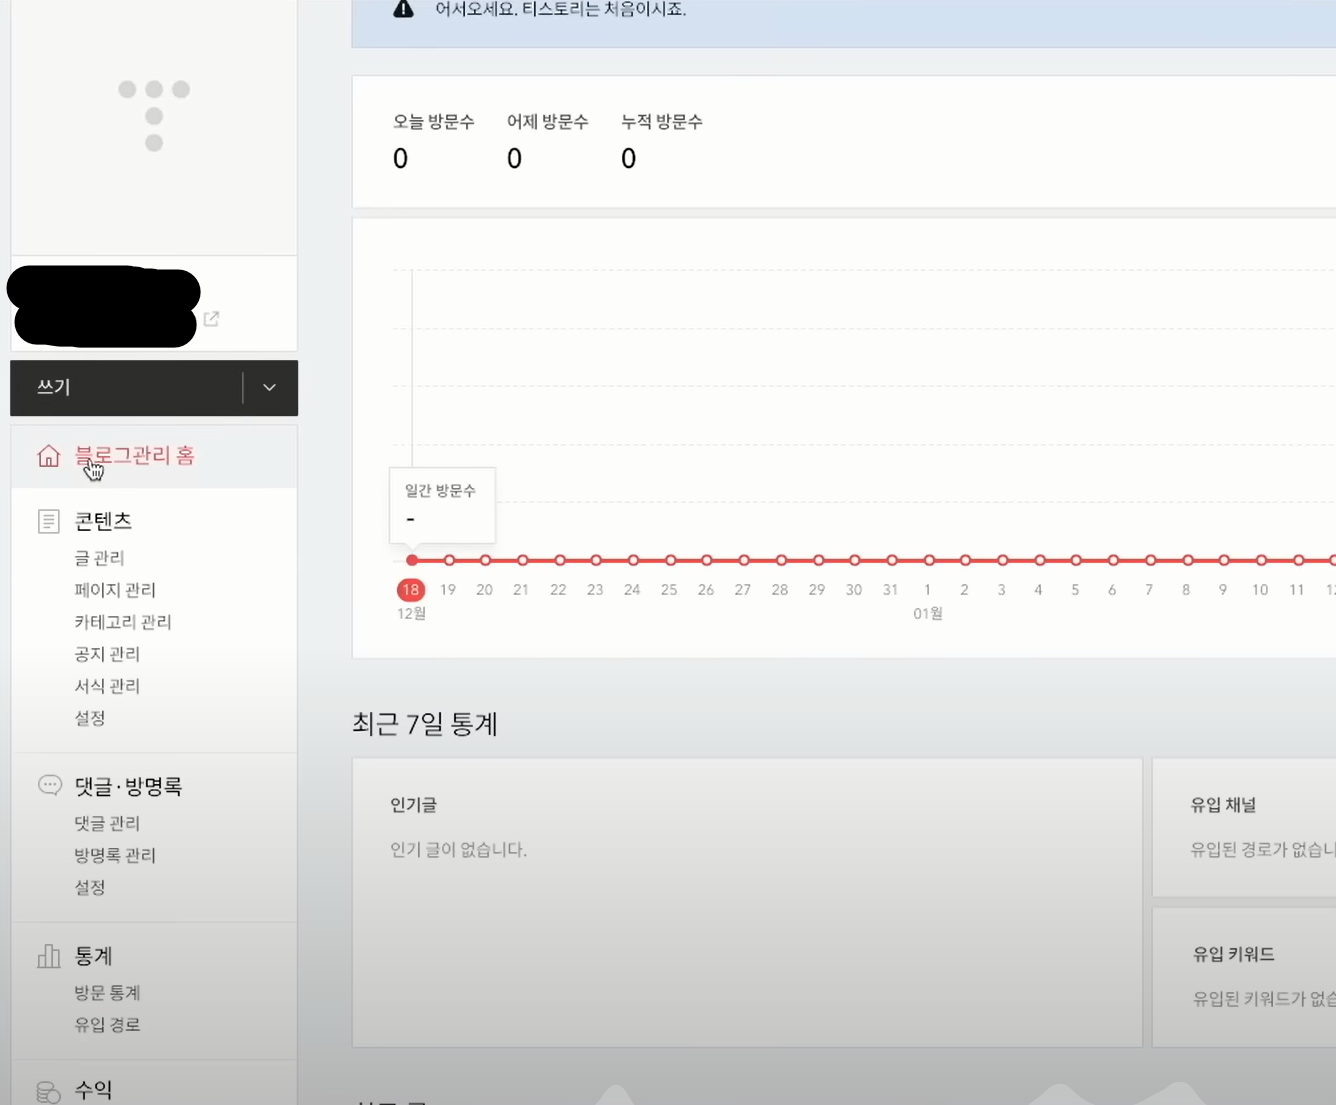
Task: Click the 일간 방문수 tooltip box
Action: tap(442, 505)
